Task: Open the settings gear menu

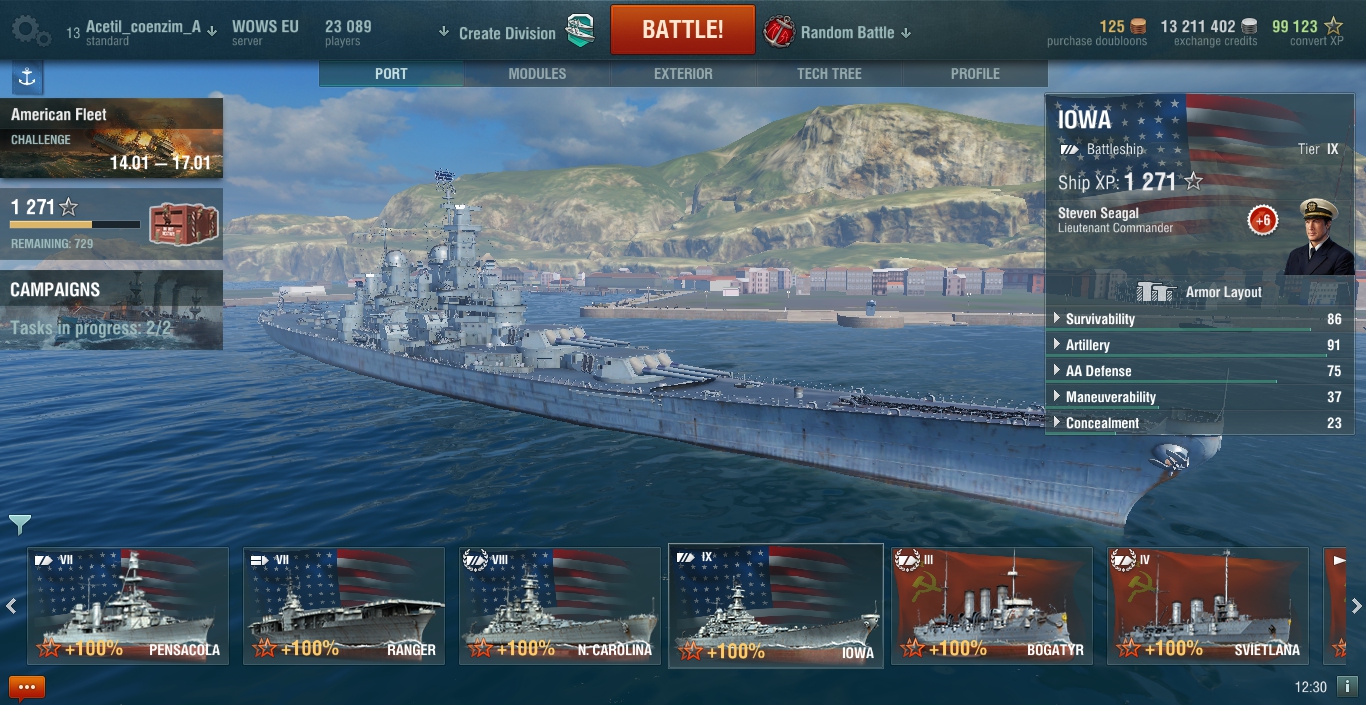Action: pos(30,31)
